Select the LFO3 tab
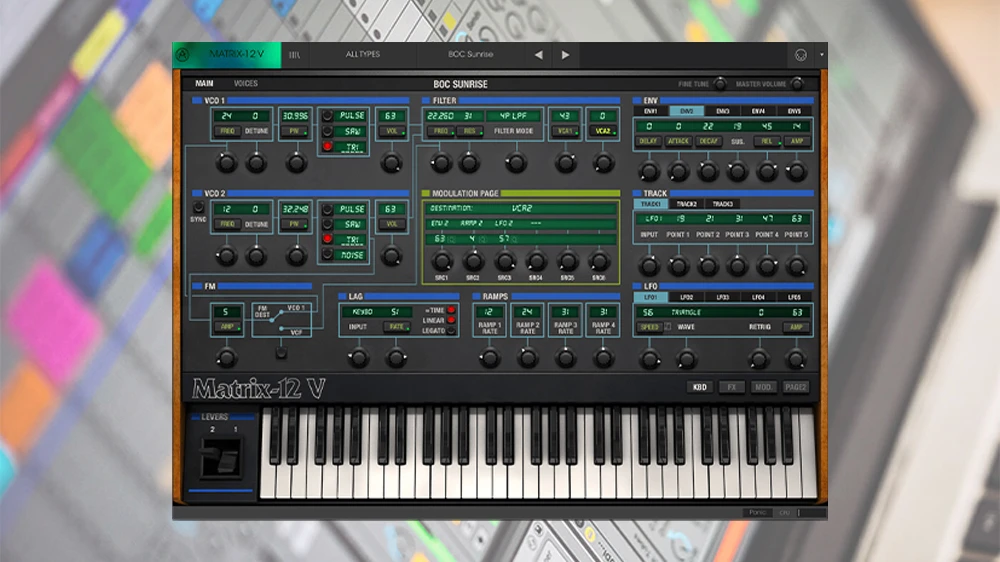The width and height of the screenshot is (1000, 562). click(723, 297)
